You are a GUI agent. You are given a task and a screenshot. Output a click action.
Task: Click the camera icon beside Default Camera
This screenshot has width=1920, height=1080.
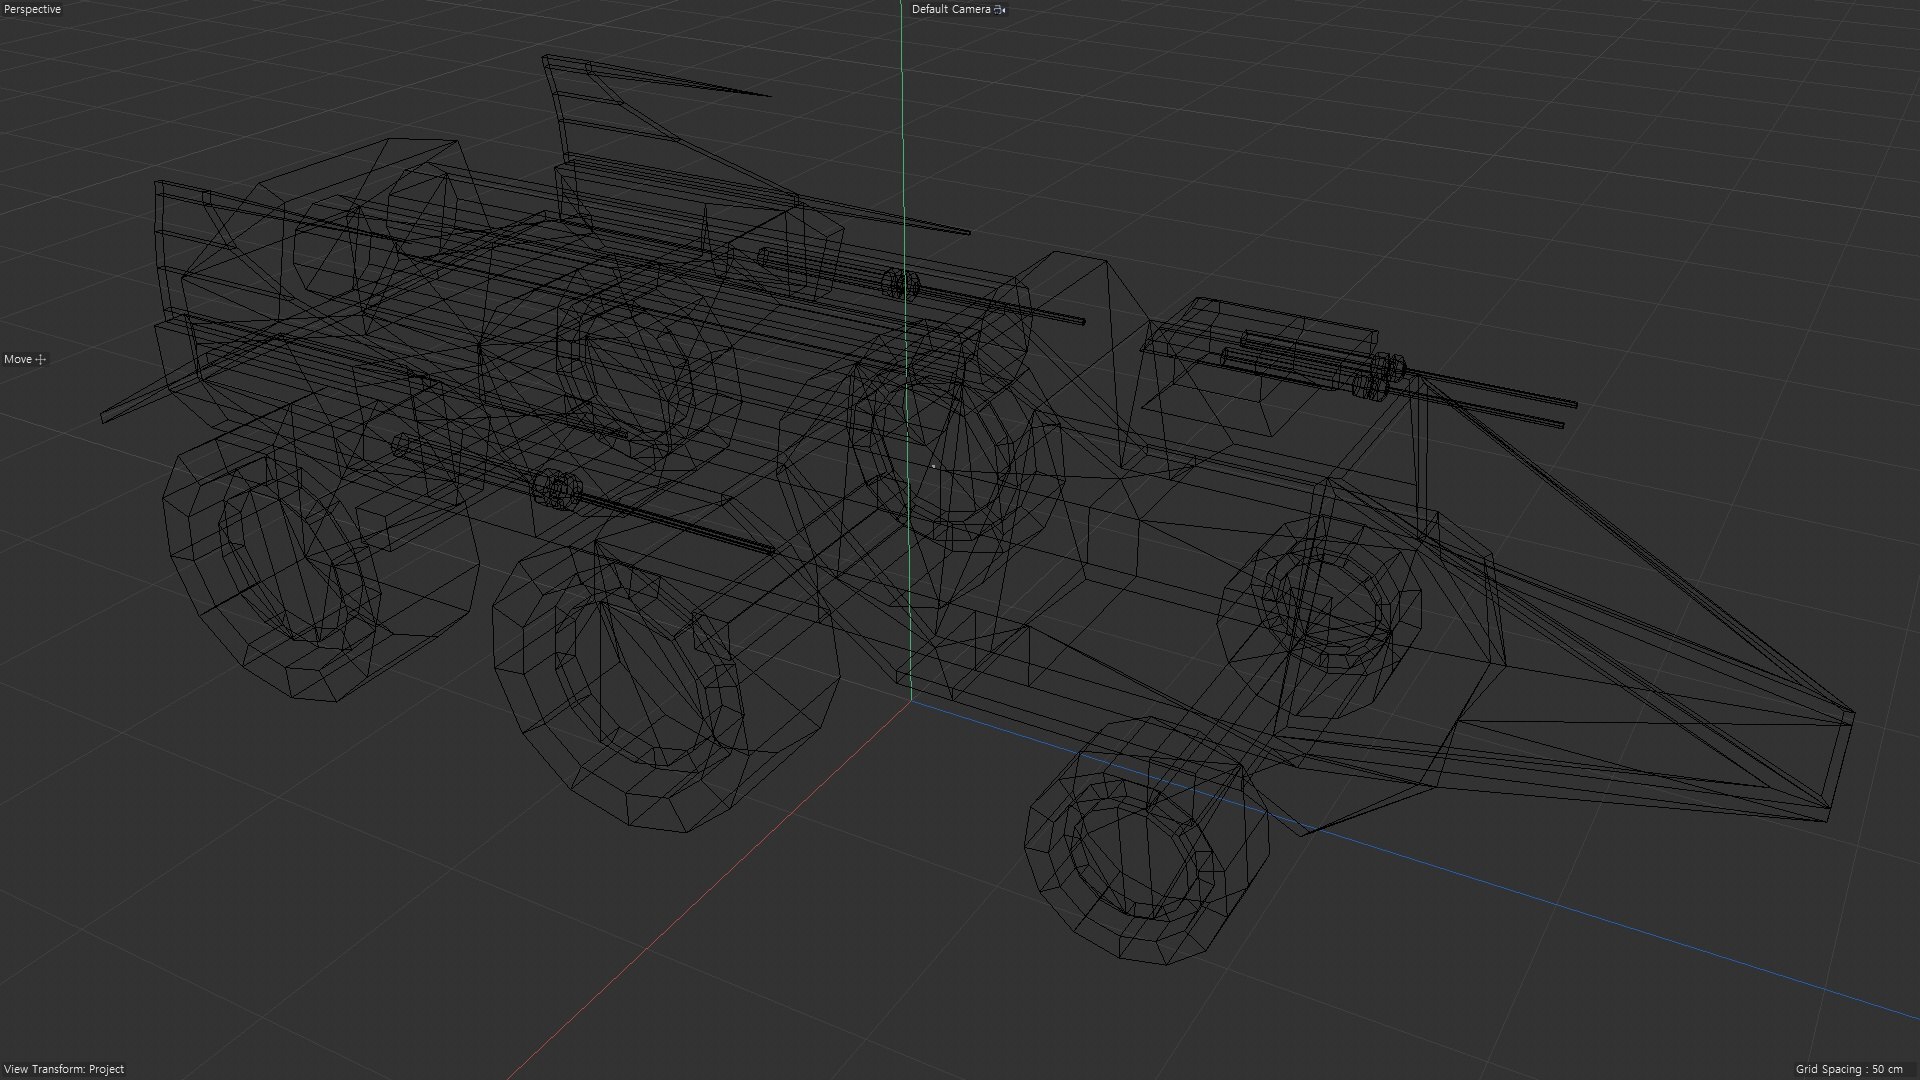tap(1000, 9)
